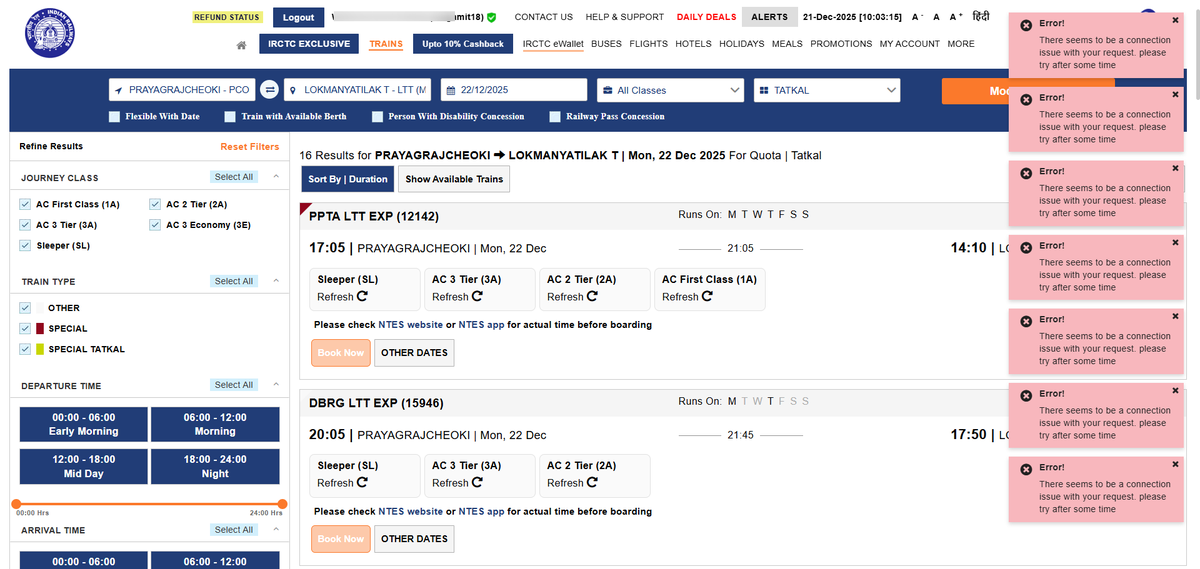Click left handle of departure time slider

[x=17, y=504]
